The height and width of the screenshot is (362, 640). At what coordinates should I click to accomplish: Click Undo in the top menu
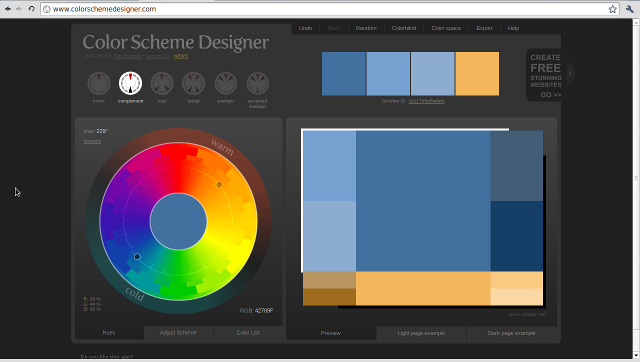pyautogui.click(x=305, y=28)
